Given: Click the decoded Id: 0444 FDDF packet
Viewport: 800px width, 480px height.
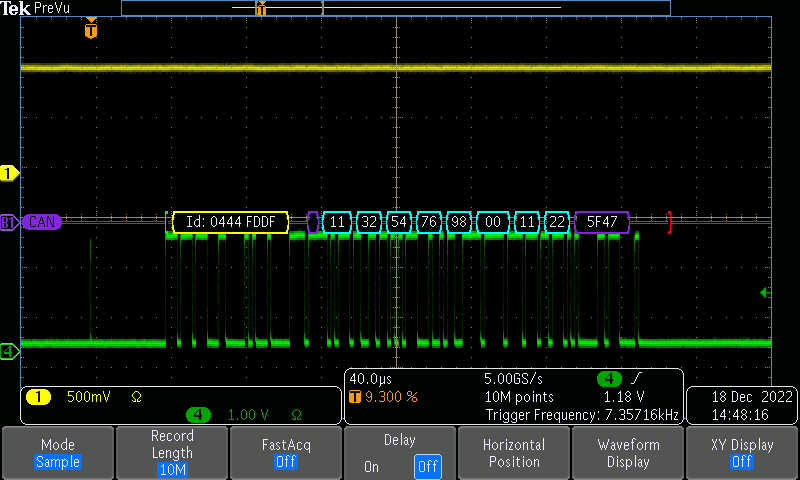Looking at the screenshot, I should click(x=231, y=222).
